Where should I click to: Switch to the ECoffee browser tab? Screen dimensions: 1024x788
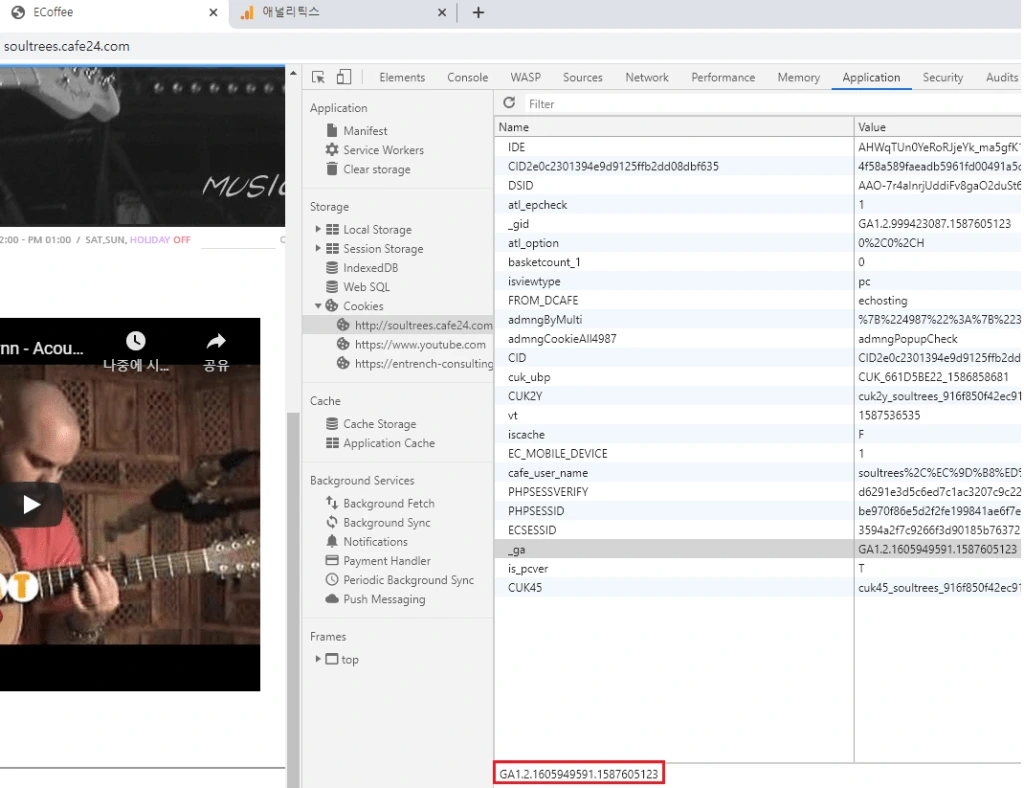coord(114,12)
